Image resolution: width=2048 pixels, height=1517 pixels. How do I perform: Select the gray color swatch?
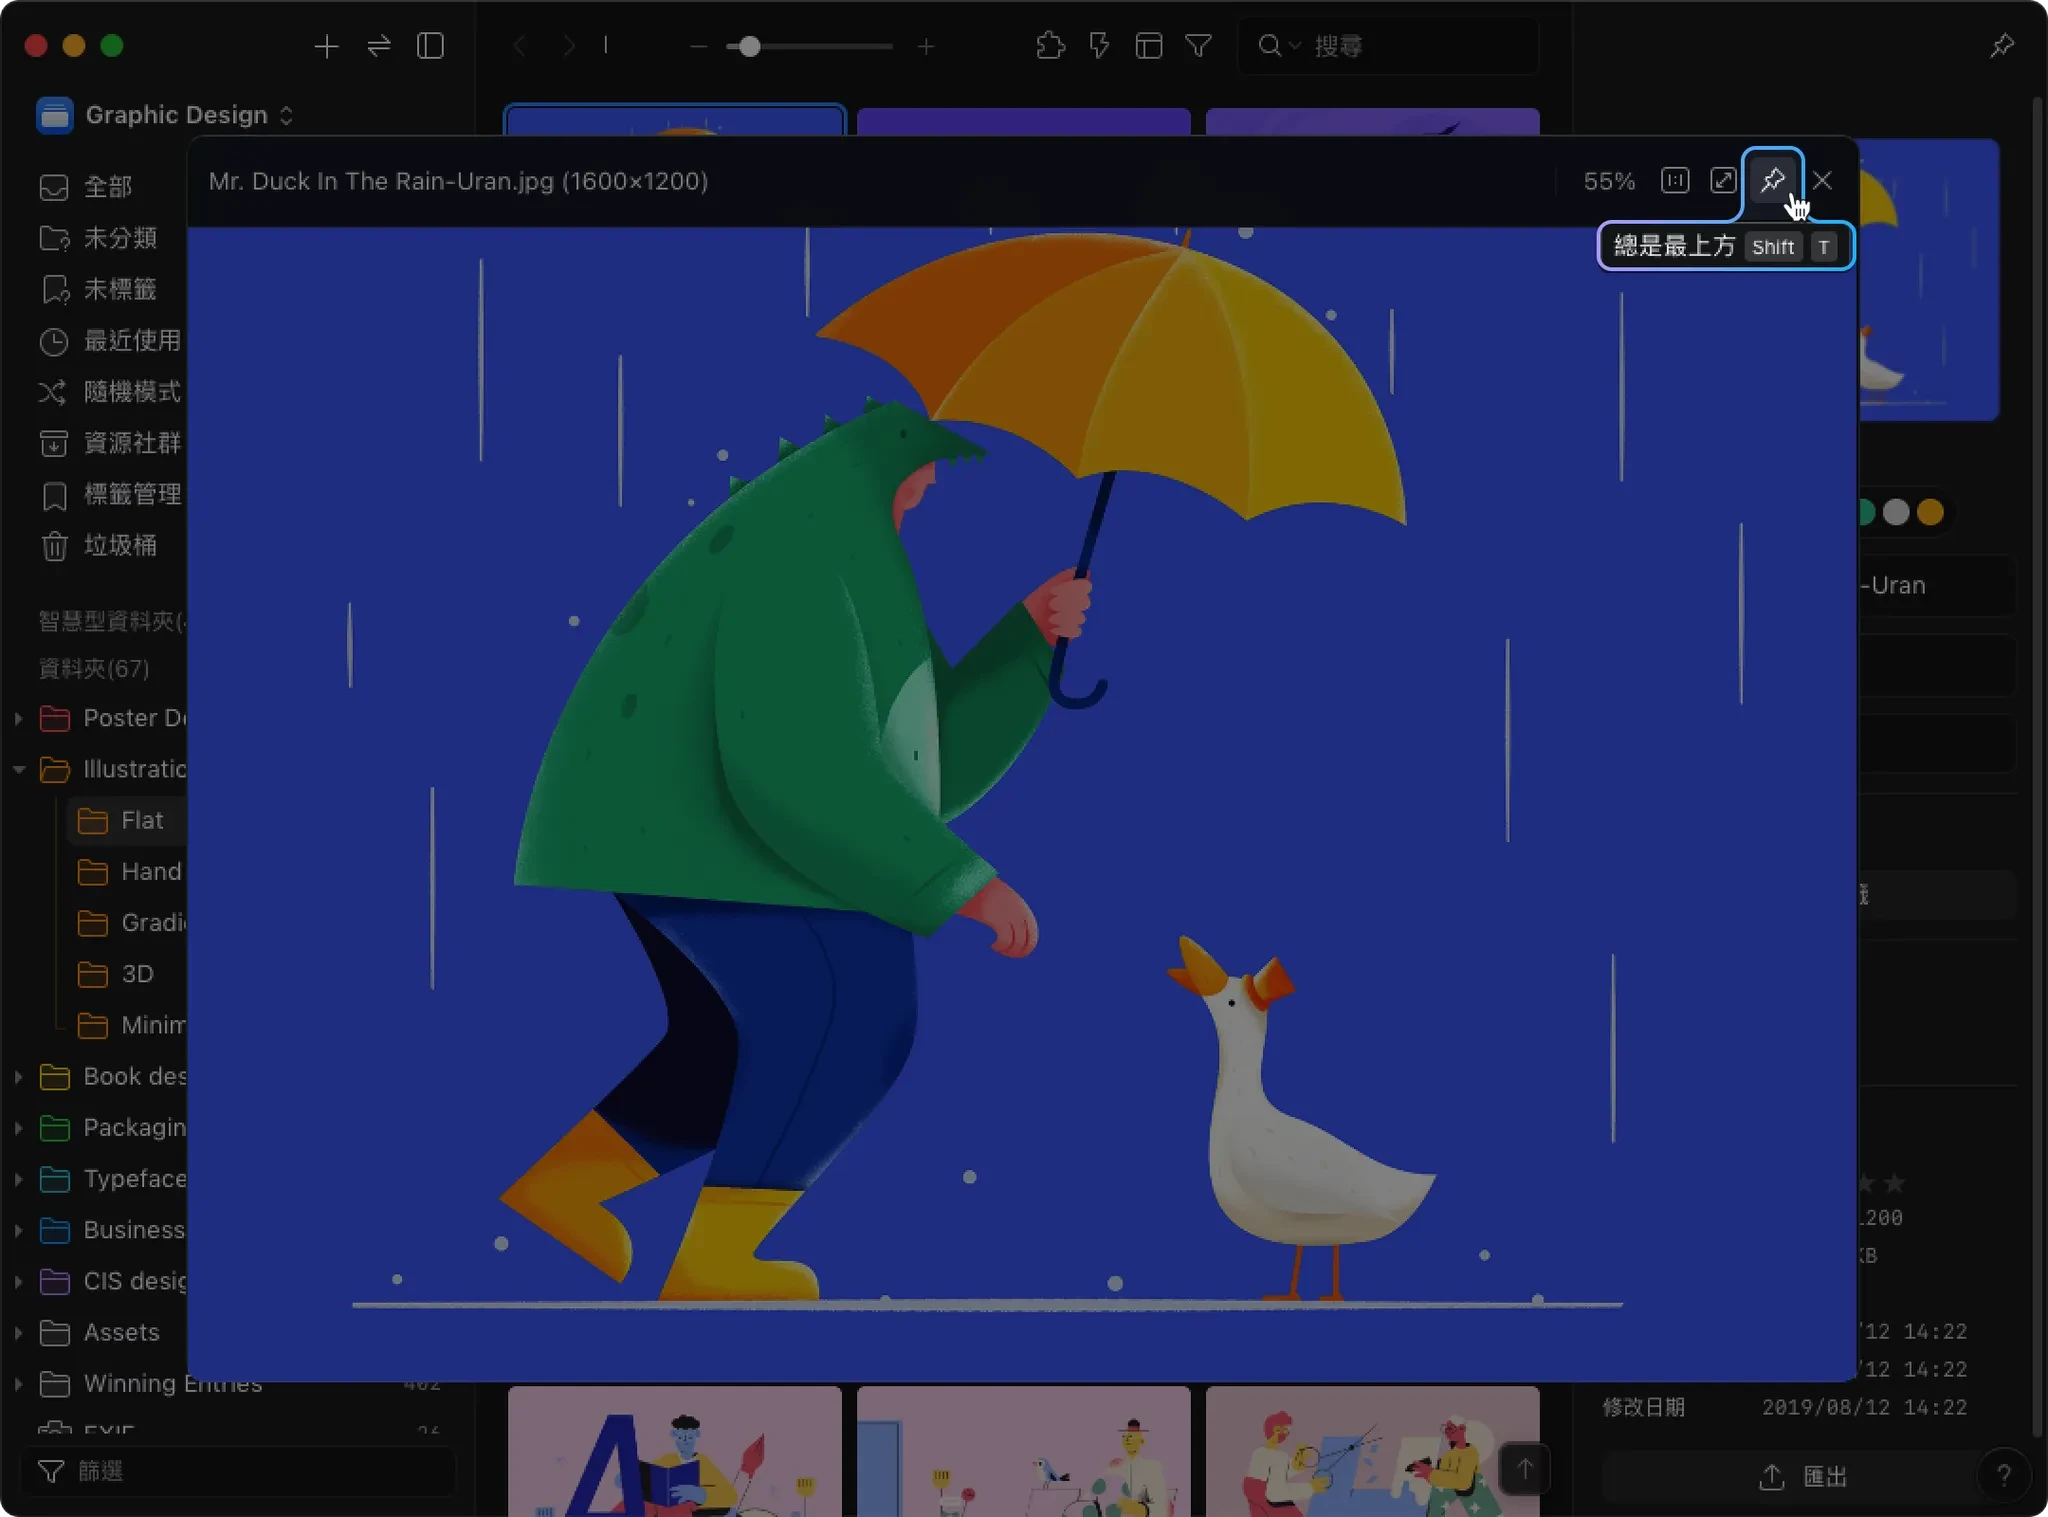tap(1896, 512)
